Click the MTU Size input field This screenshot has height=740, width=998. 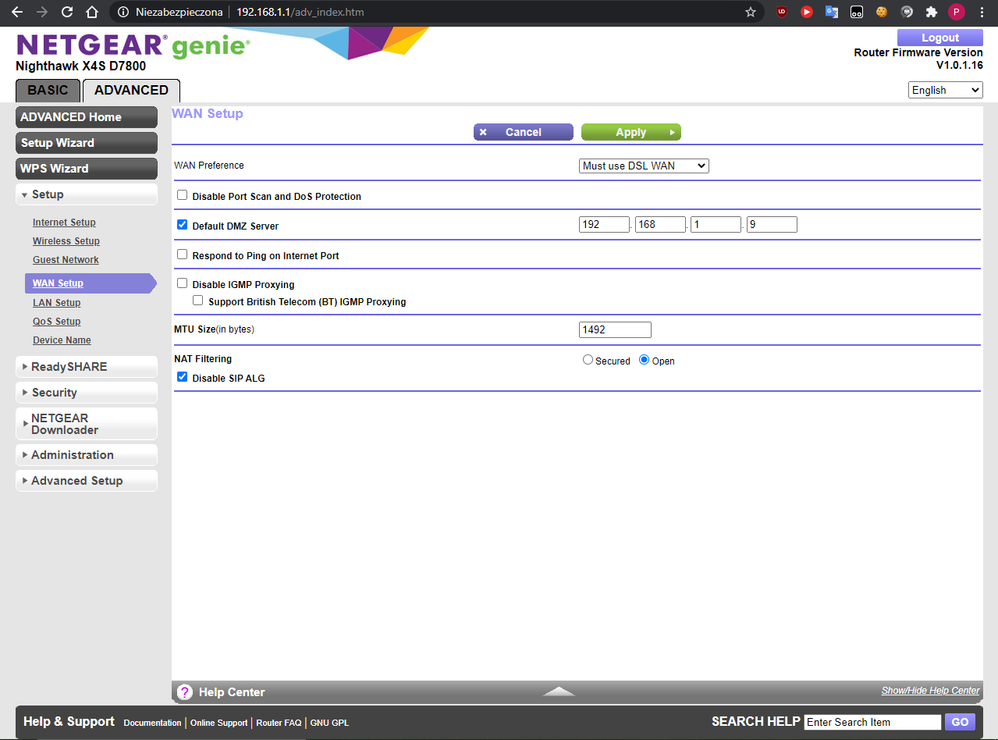tap(615, 330)
